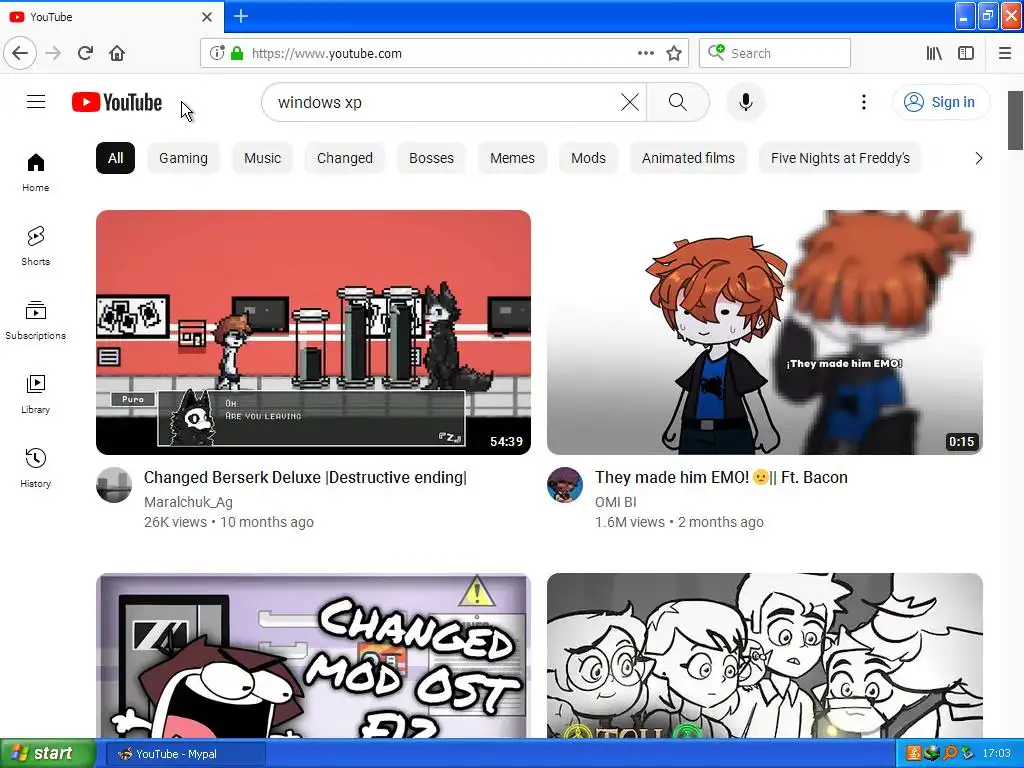This screenshot has height=768, width=1024.
Task: Click Maralchuk_Ag channel avatar
Action: 114,485
